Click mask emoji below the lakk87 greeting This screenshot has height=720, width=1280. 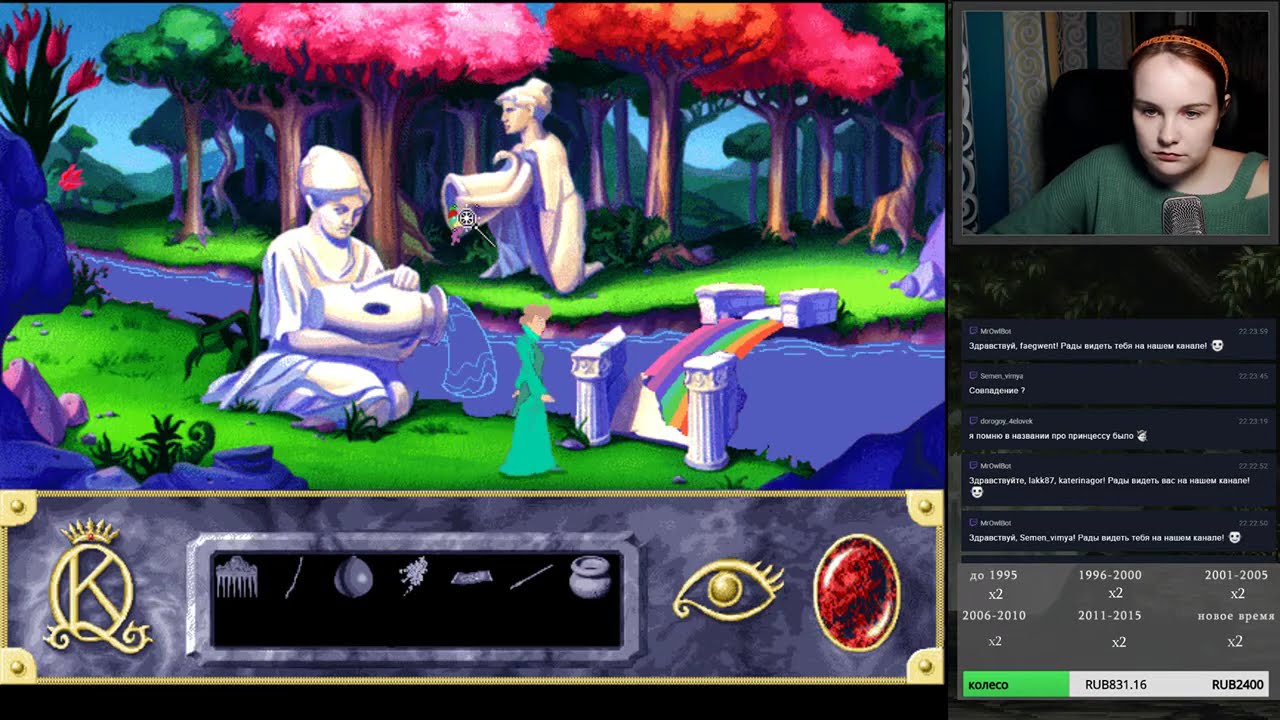[977, 492]
